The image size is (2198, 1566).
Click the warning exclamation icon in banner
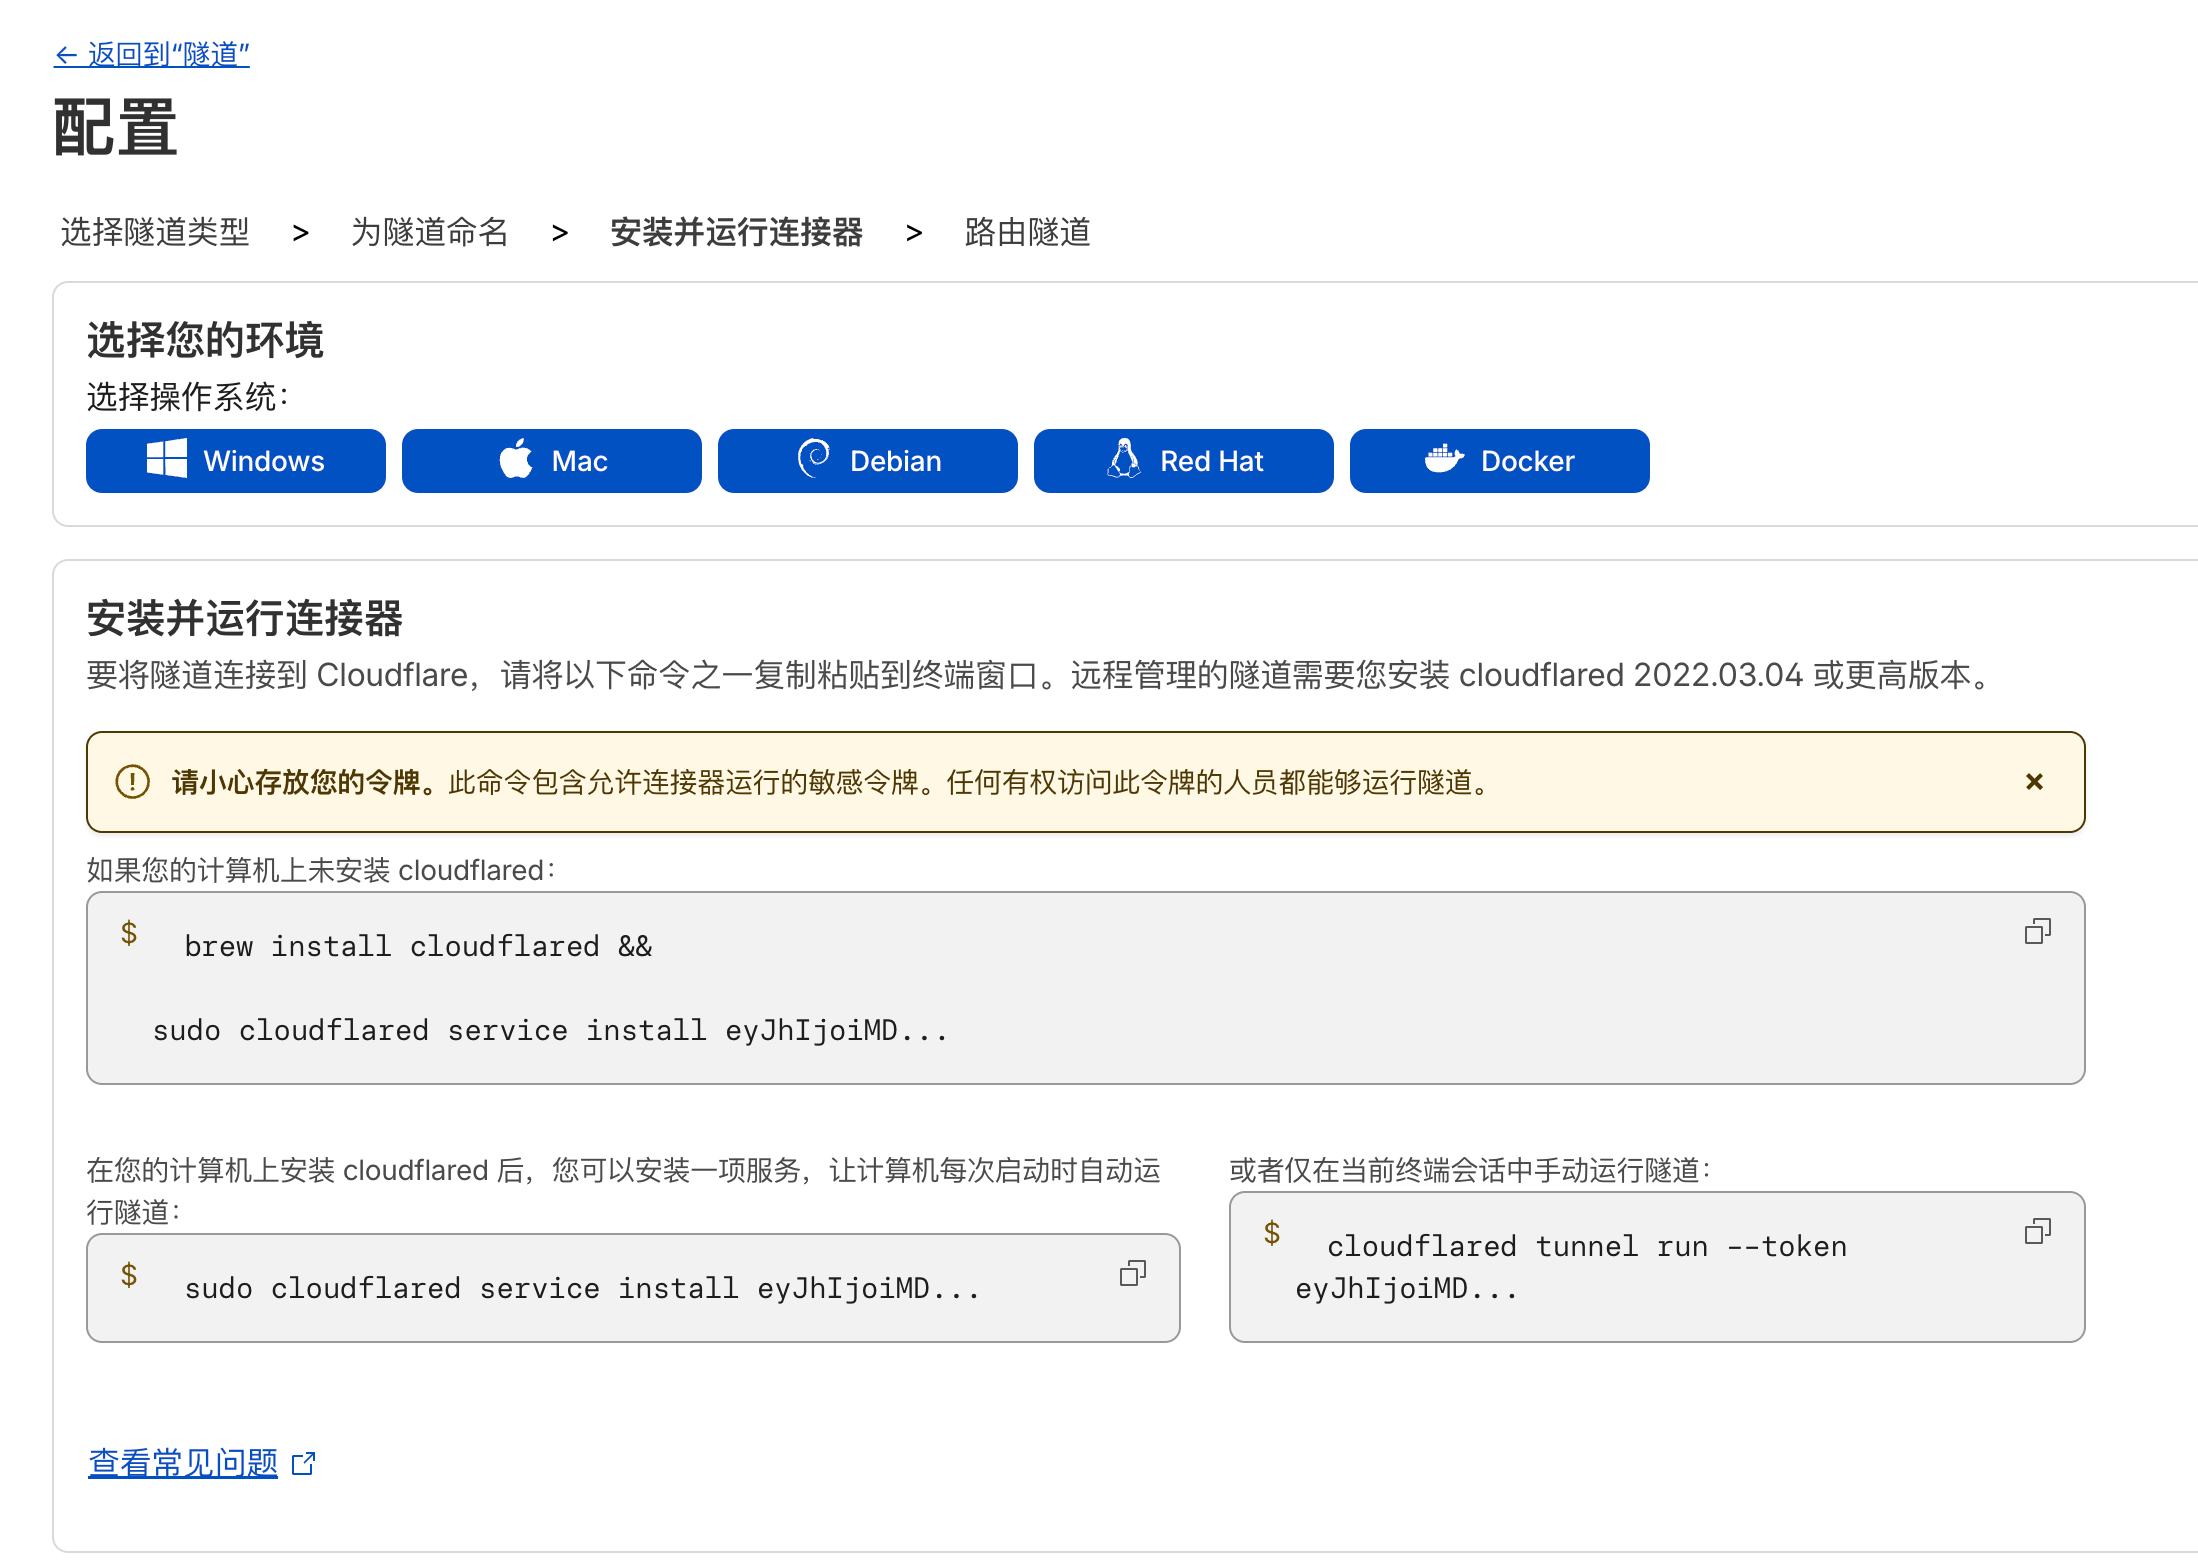coord(133,782)
